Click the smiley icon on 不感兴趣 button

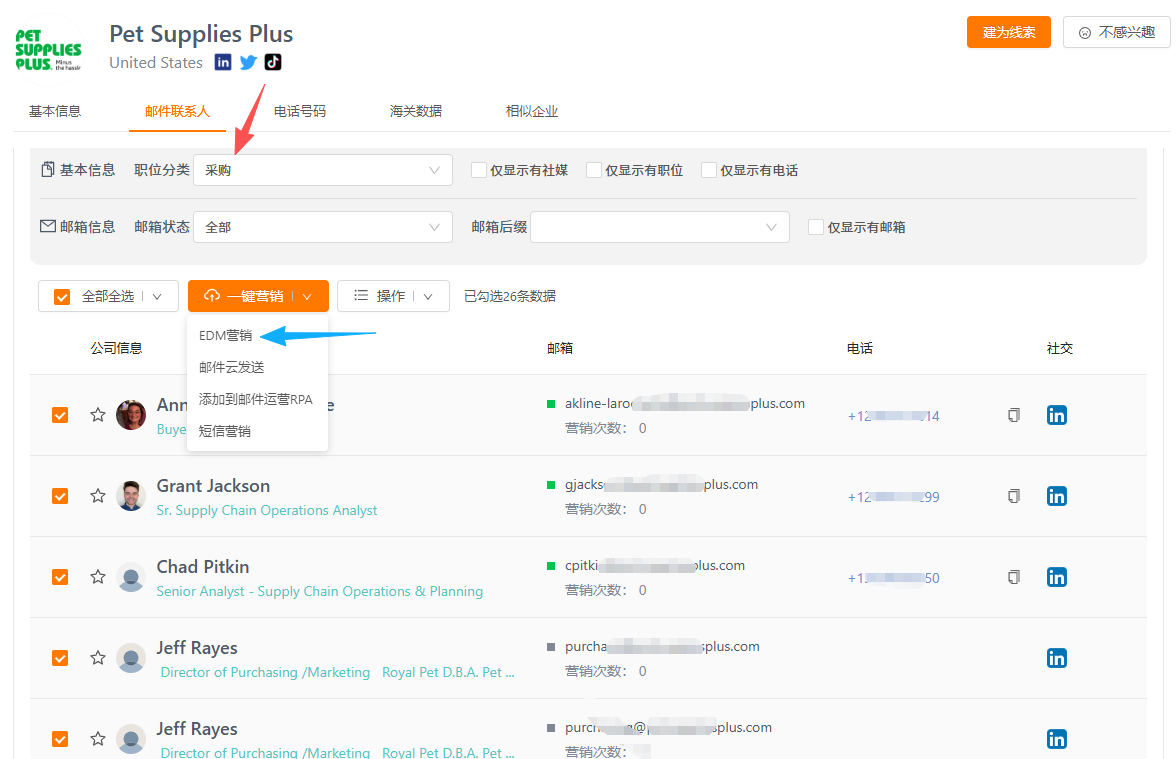click(1084, 33)
